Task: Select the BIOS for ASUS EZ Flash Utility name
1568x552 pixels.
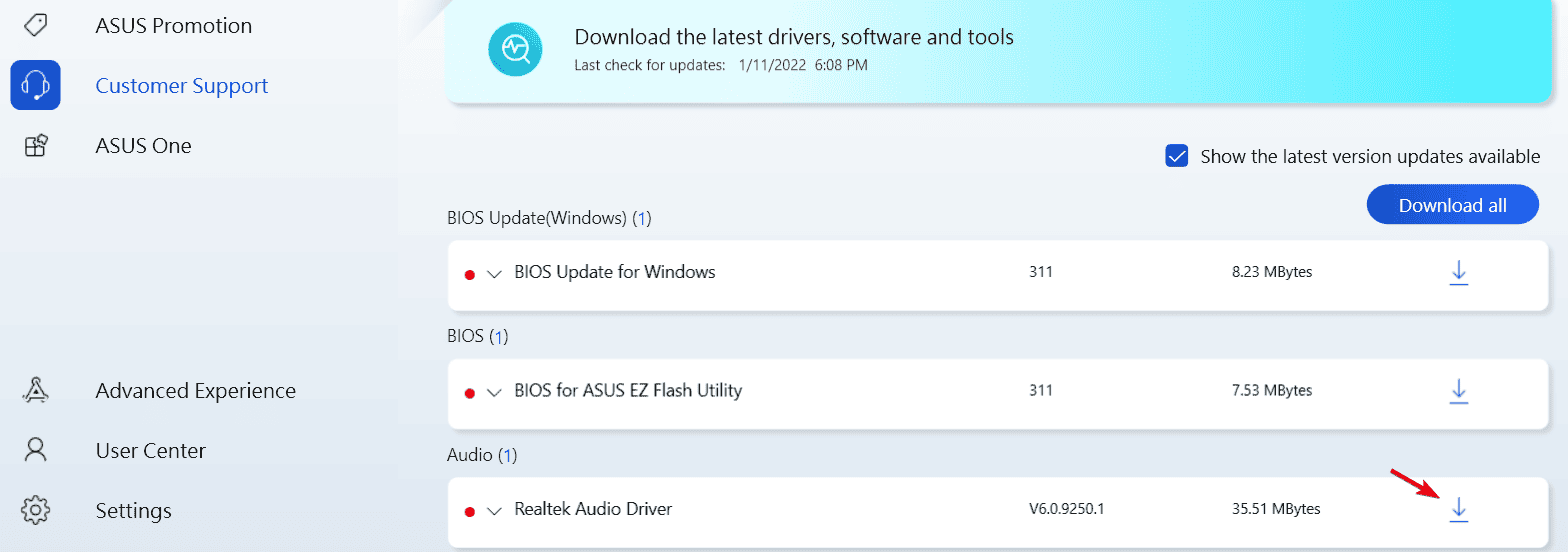Action: 628,390
